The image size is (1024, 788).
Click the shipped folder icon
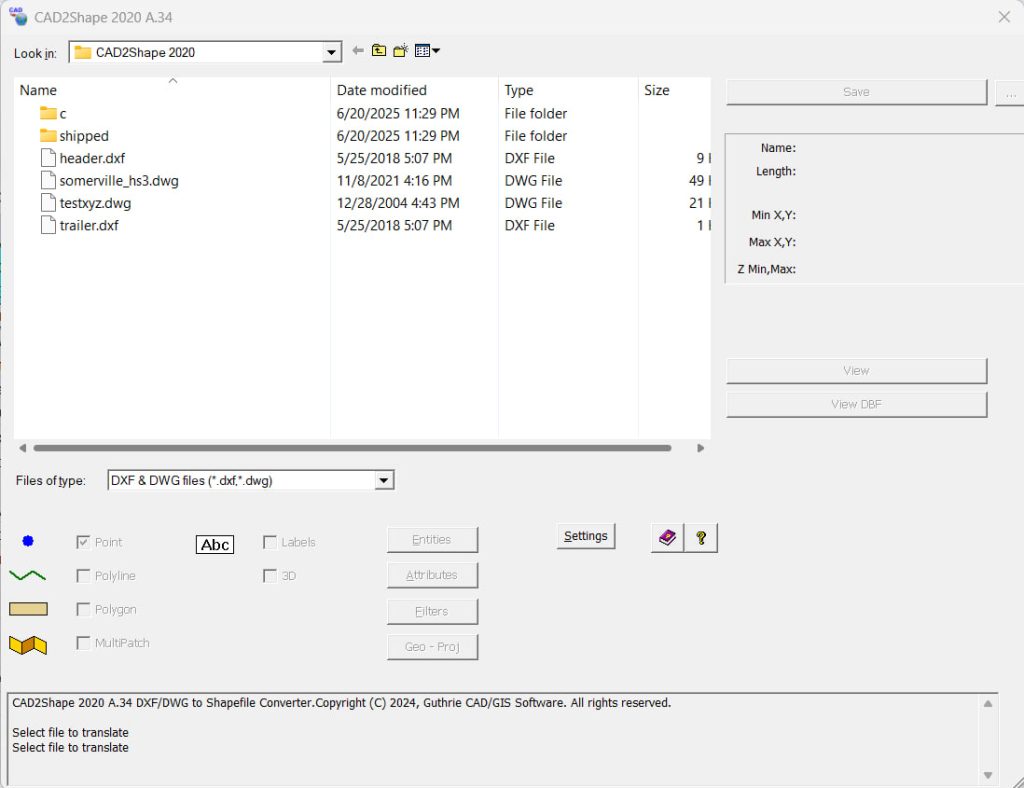pos(48,135)
